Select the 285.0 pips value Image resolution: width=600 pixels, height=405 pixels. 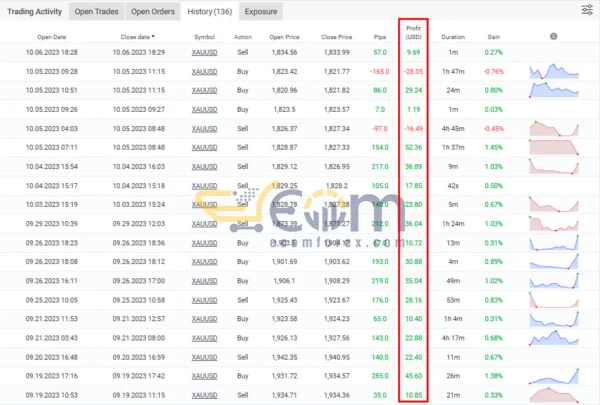point(380,376)
